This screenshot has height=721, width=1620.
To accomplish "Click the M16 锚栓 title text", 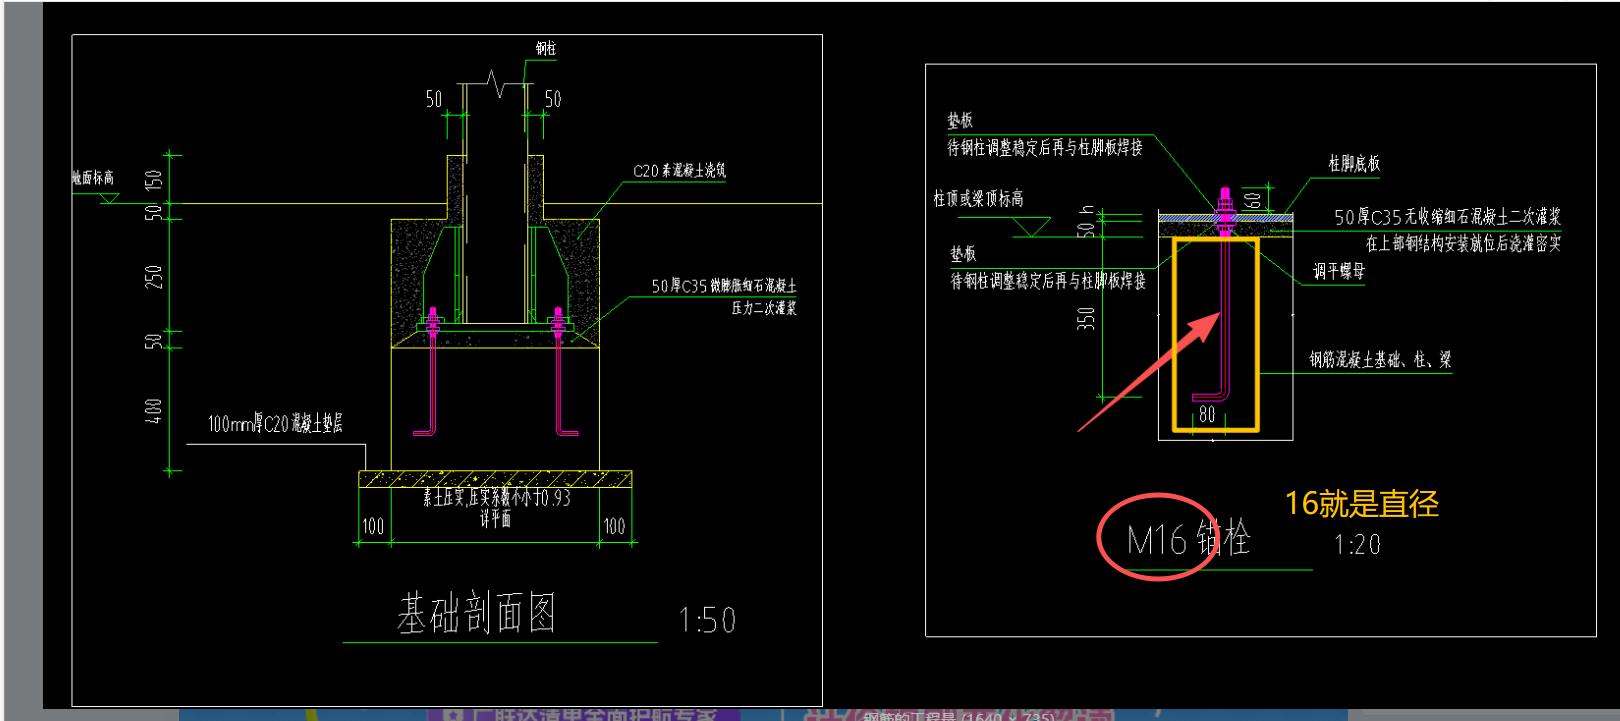I will pyautogui.click(x=1188, y=540).
